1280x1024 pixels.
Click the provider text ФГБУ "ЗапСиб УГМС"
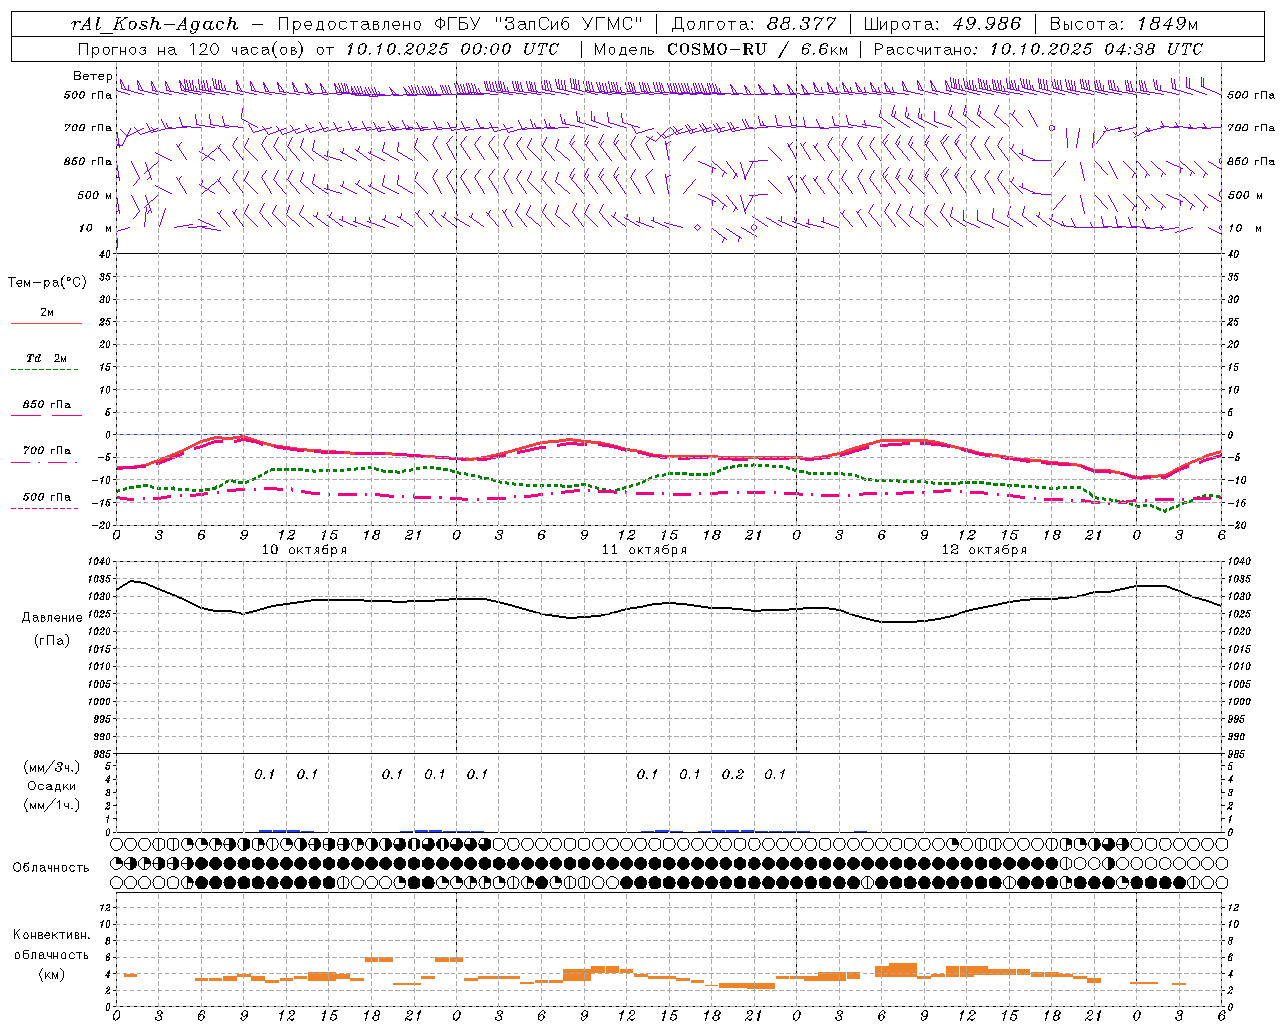coord(539,24)
